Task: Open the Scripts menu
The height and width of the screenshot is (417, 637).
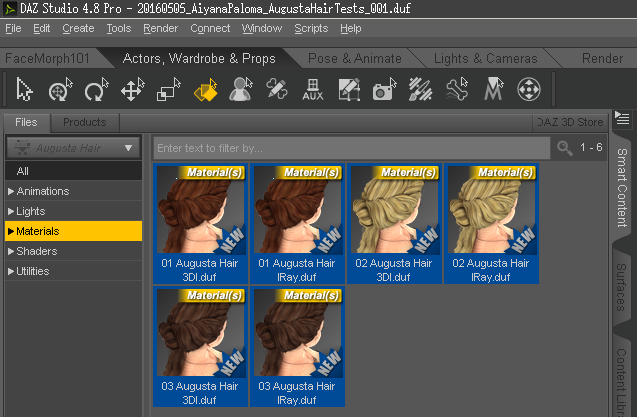Action: pyautogui.click(x=311, y=28)
